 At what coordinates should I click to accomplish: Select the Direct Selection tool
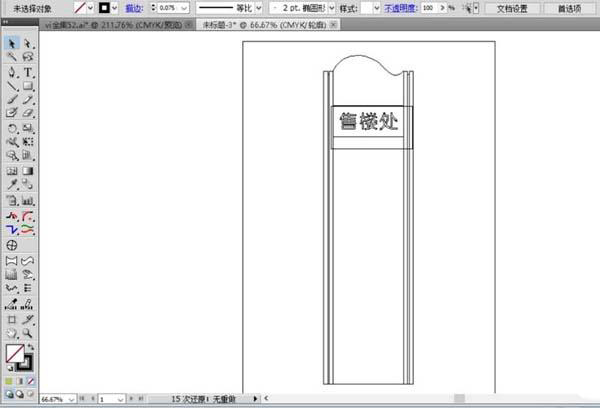tap(28, 43)
